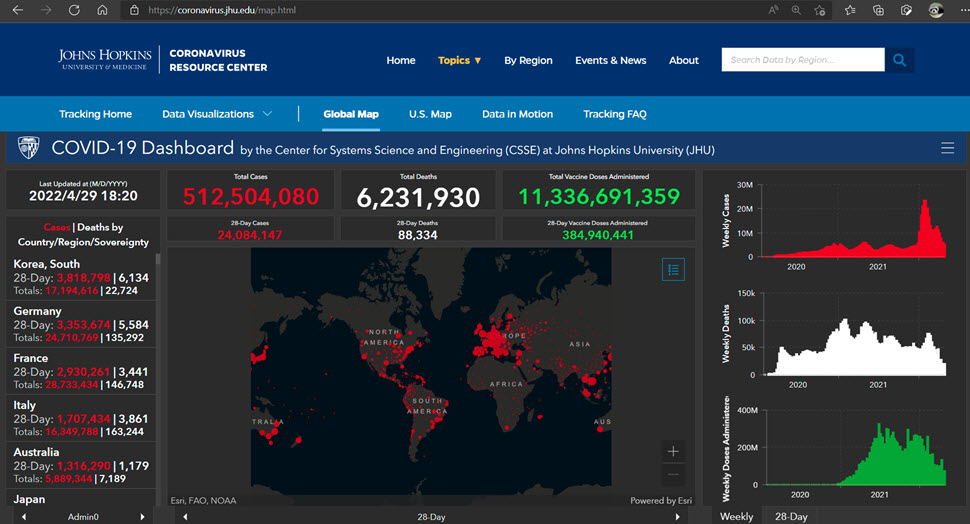Viewport: 970px width, 524px height.
Task: Open browser settings and more menu
Action: (963, 10)
